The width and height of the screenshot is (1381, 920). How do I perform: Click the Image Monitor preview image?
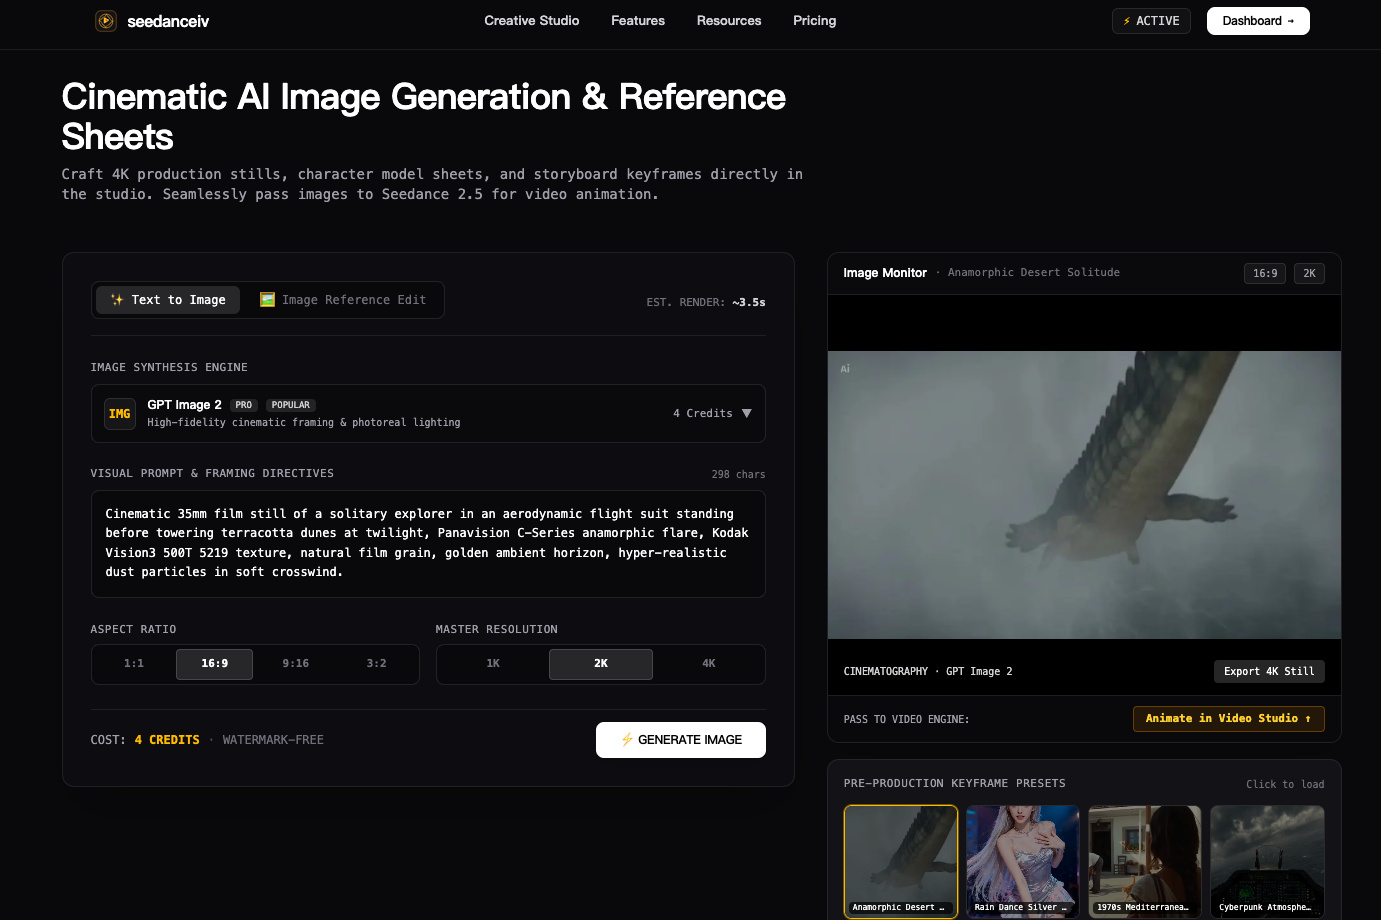pos(1084,495)
